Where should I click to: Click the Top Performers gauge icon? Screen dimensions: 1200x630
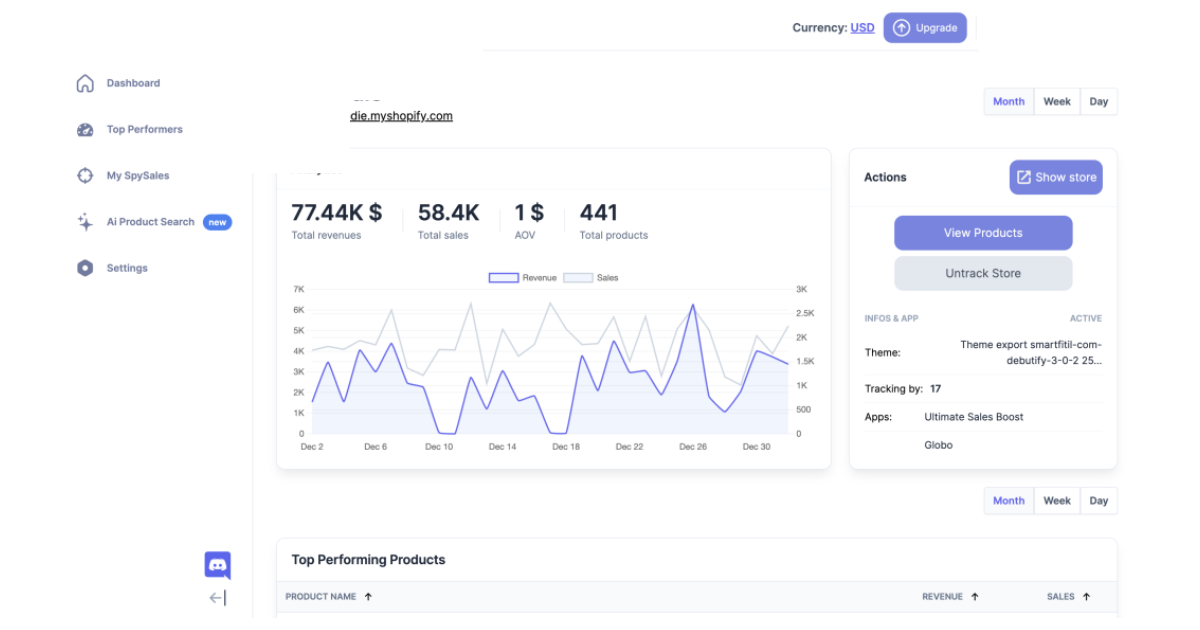pos(85,130)
